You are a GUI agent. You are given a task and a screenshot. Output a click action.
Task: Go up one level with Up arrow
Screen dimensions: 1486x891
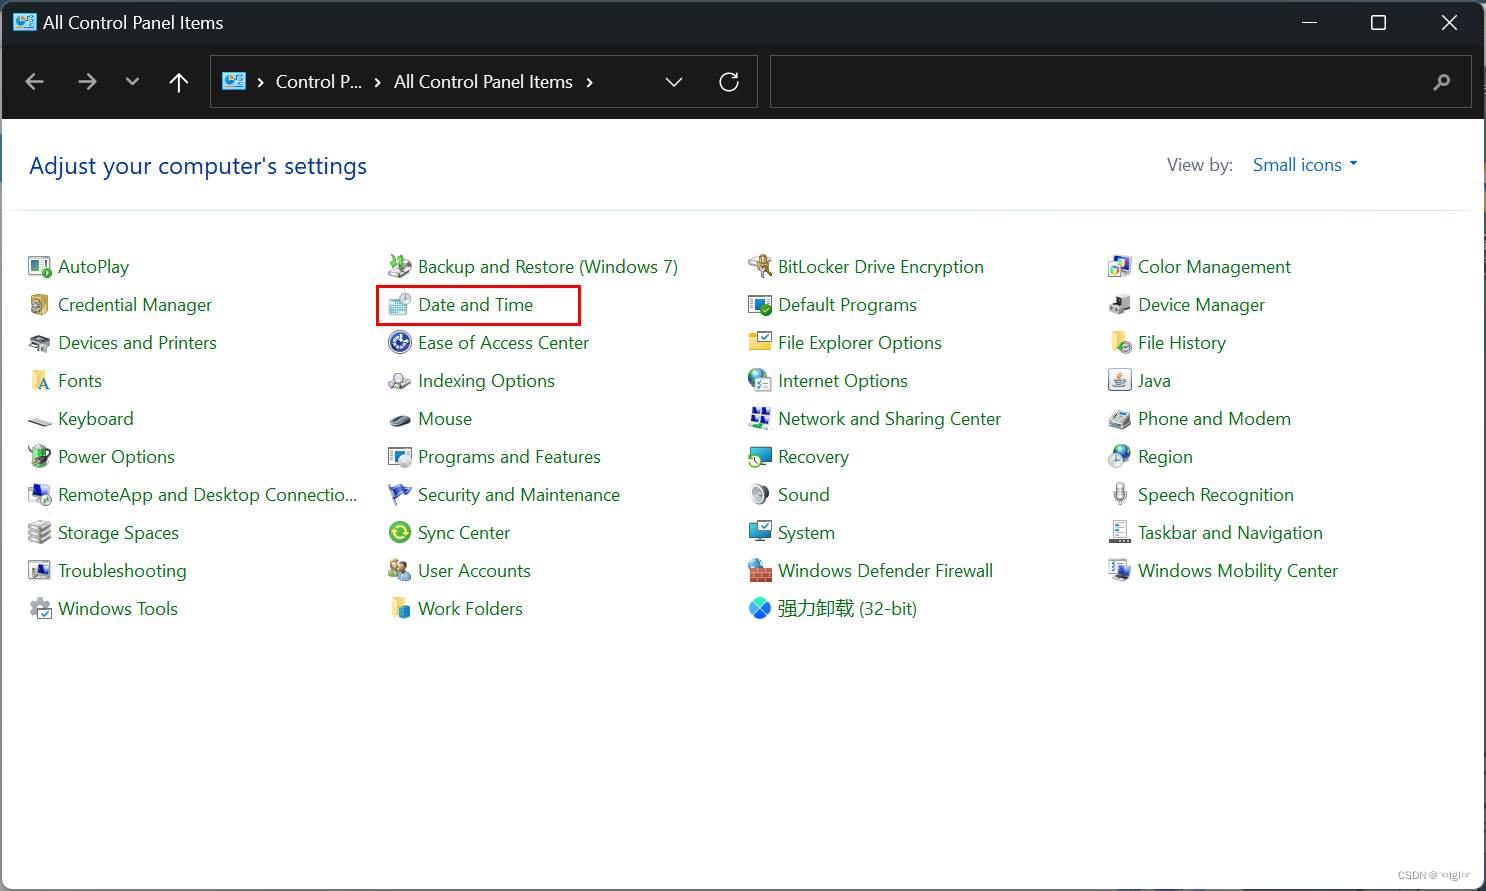click(179, 82)
